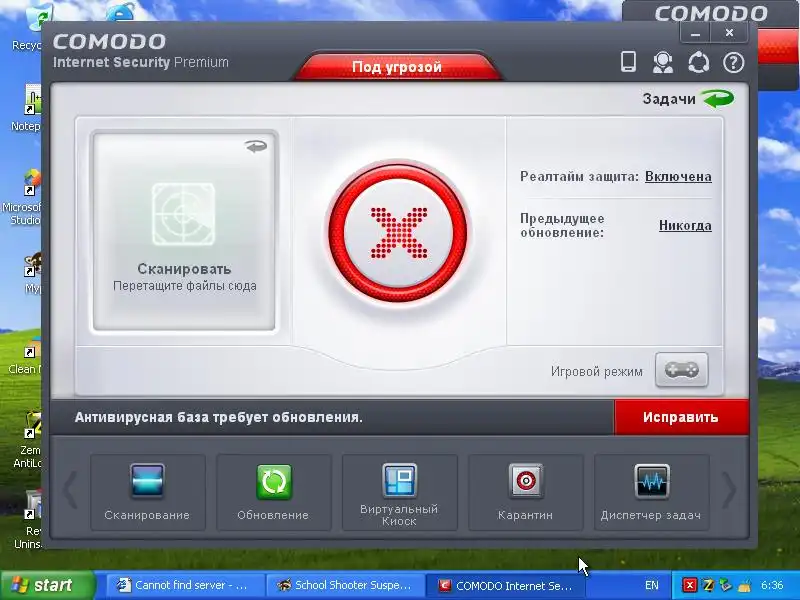
Task: Click the taskbar clock showing 6:36
Action: pyautogui.click(x=771, y=585)
